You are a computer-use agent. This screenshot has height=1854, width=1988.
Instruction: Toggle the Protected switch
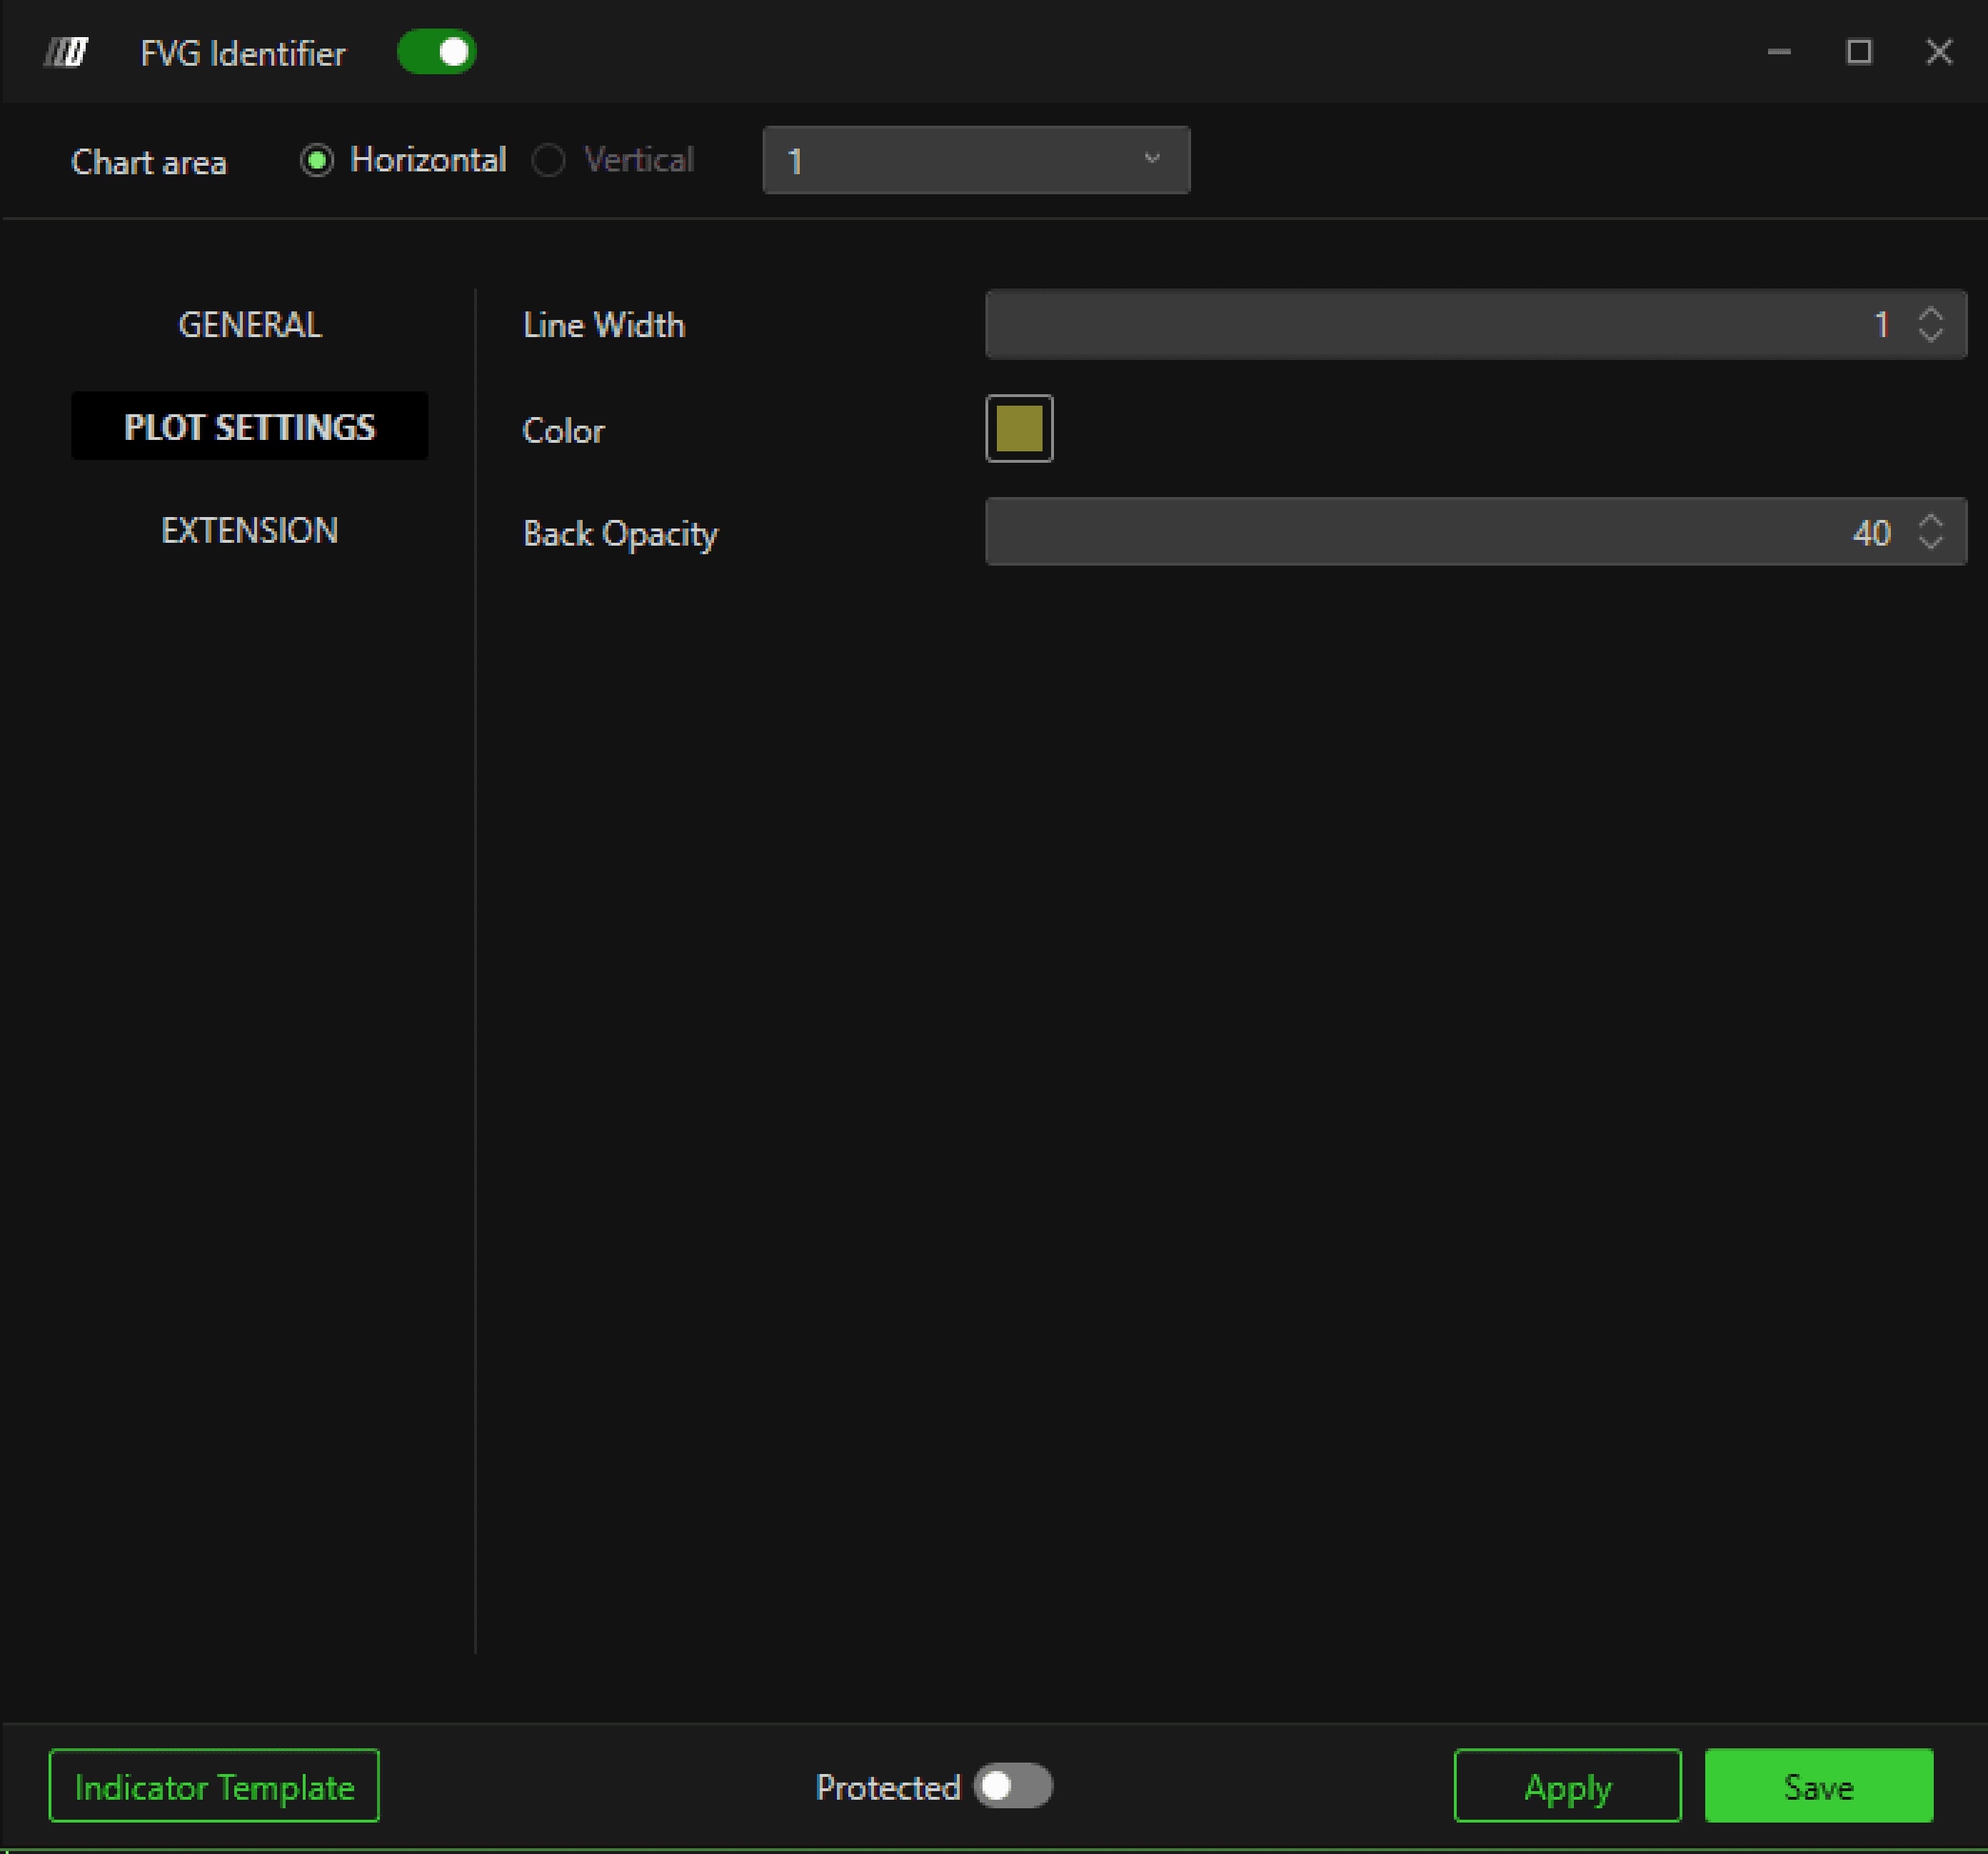click(1012, 1786)
